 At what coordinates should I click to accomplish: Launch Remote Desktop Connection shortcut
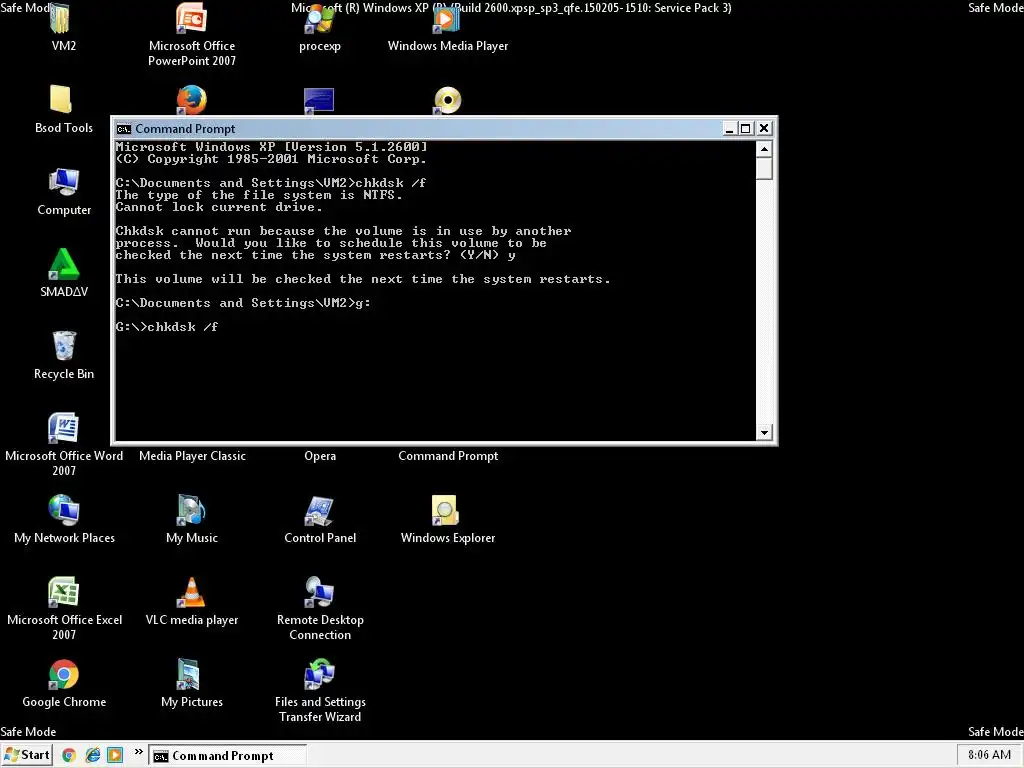[319, 592]
